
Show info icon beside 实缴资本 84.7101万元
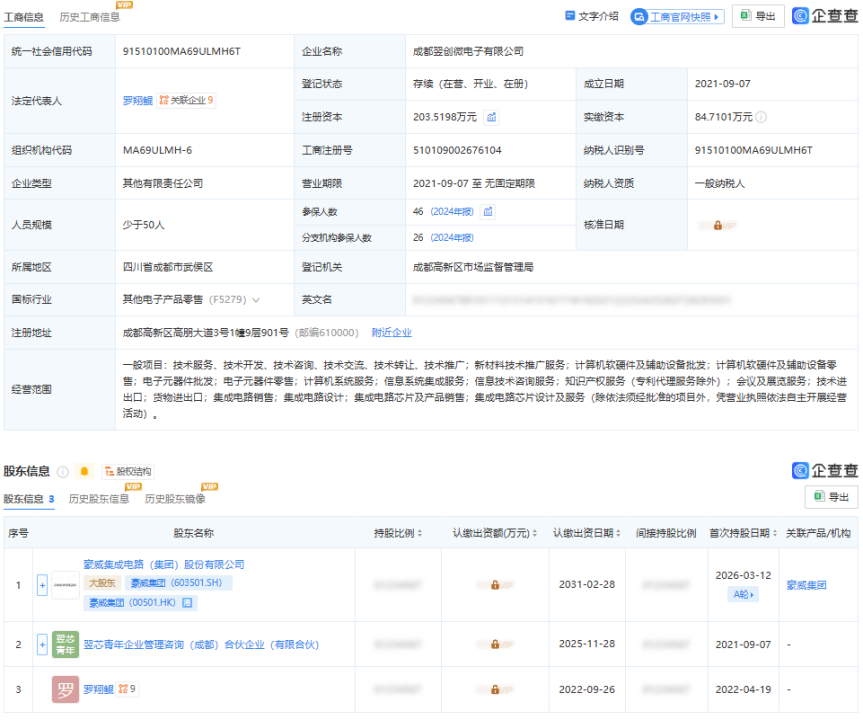[x=761, y=117]
